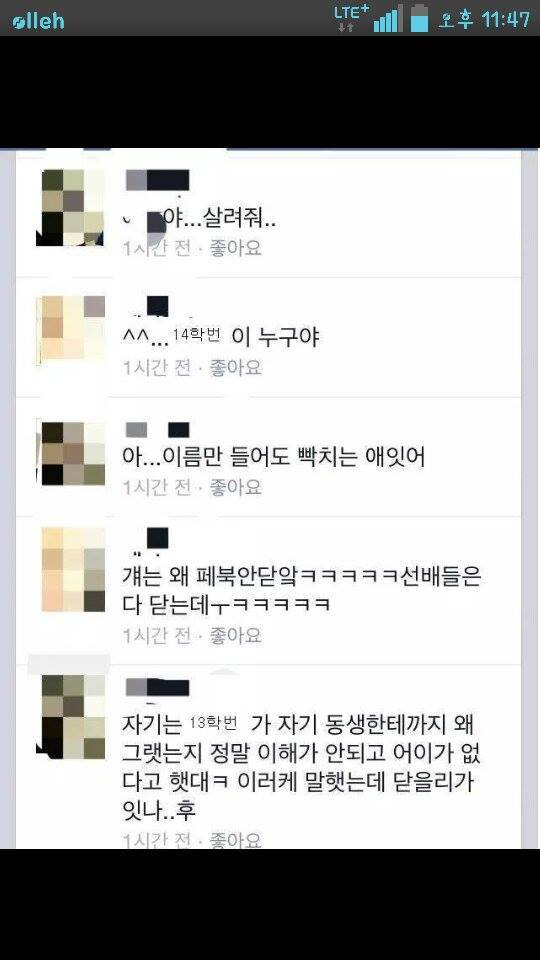Tap 1시간 전 timestamp under 살려줘 comment
This screenshot has width=540, height=960.
(x=157, y=248)
